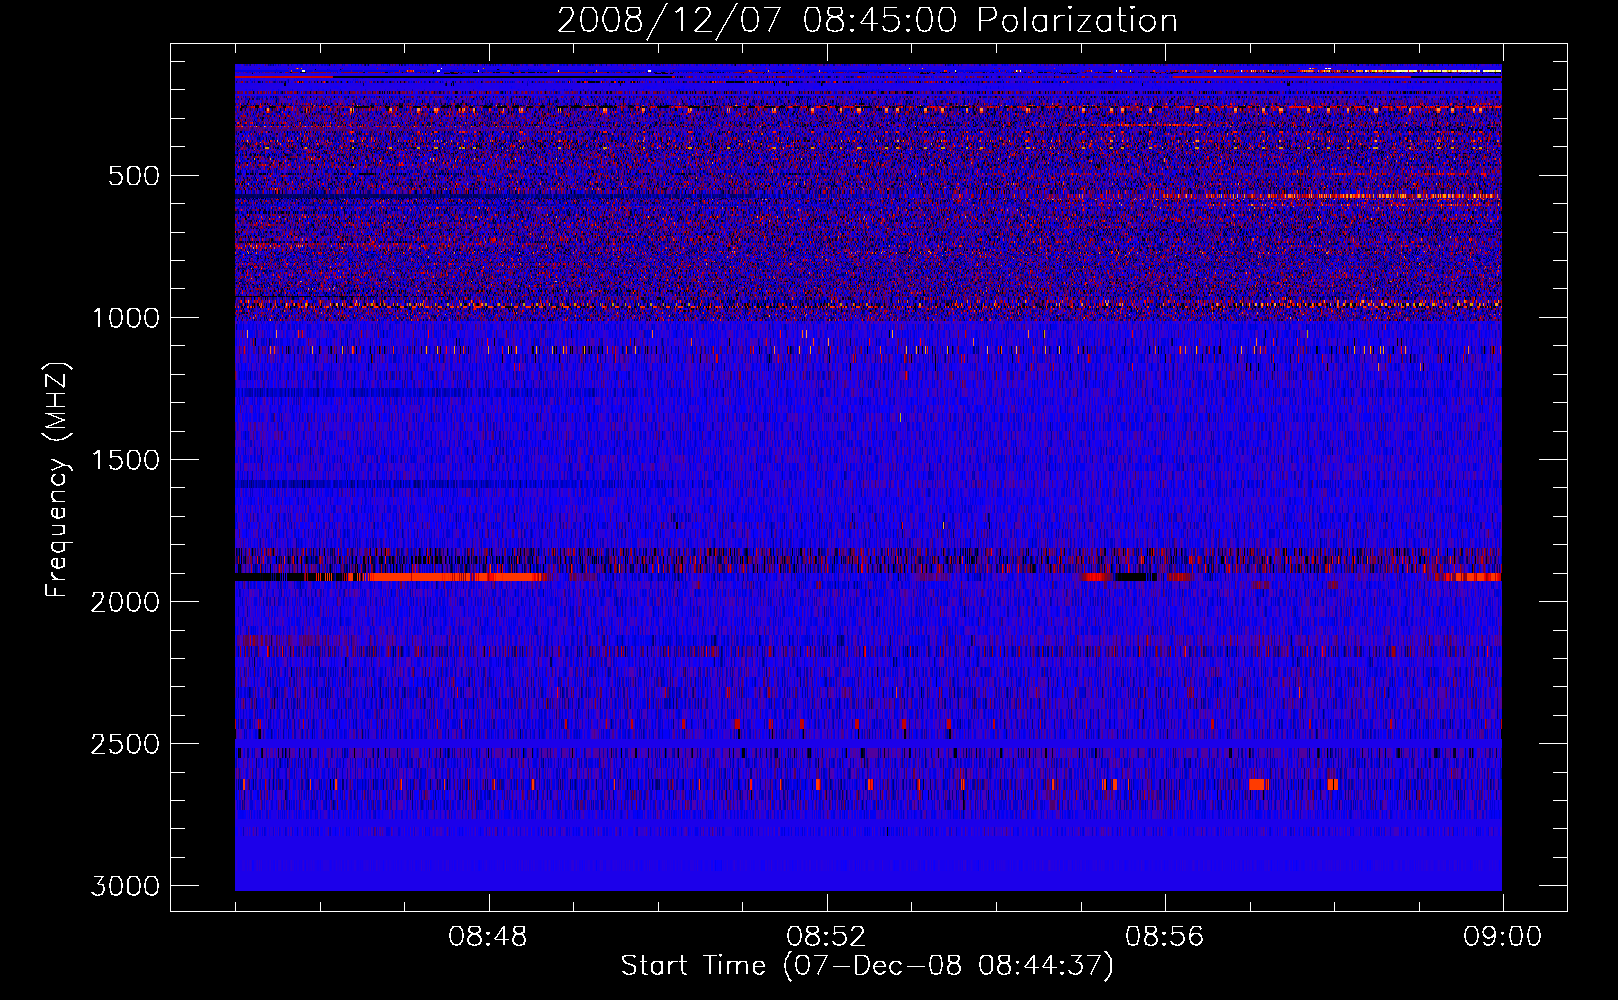Image resolution: width=1618 pixels, height=1000 pixels.
Task: Click the 08:56 time tick label
Action: (1164, 937)
